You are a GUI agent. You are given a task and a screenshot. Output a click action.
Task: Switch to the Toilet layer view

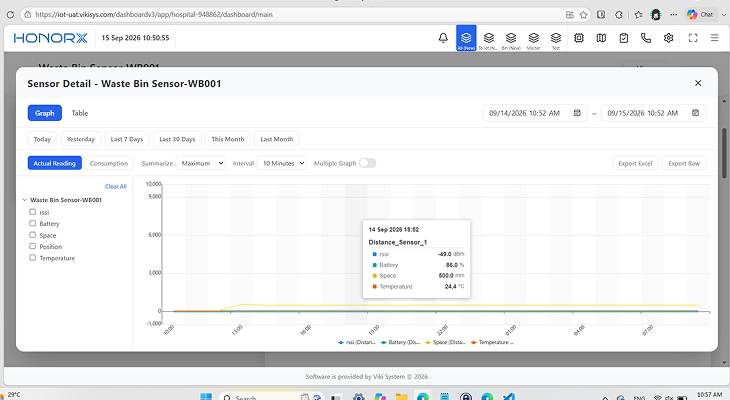pos(488,39)
